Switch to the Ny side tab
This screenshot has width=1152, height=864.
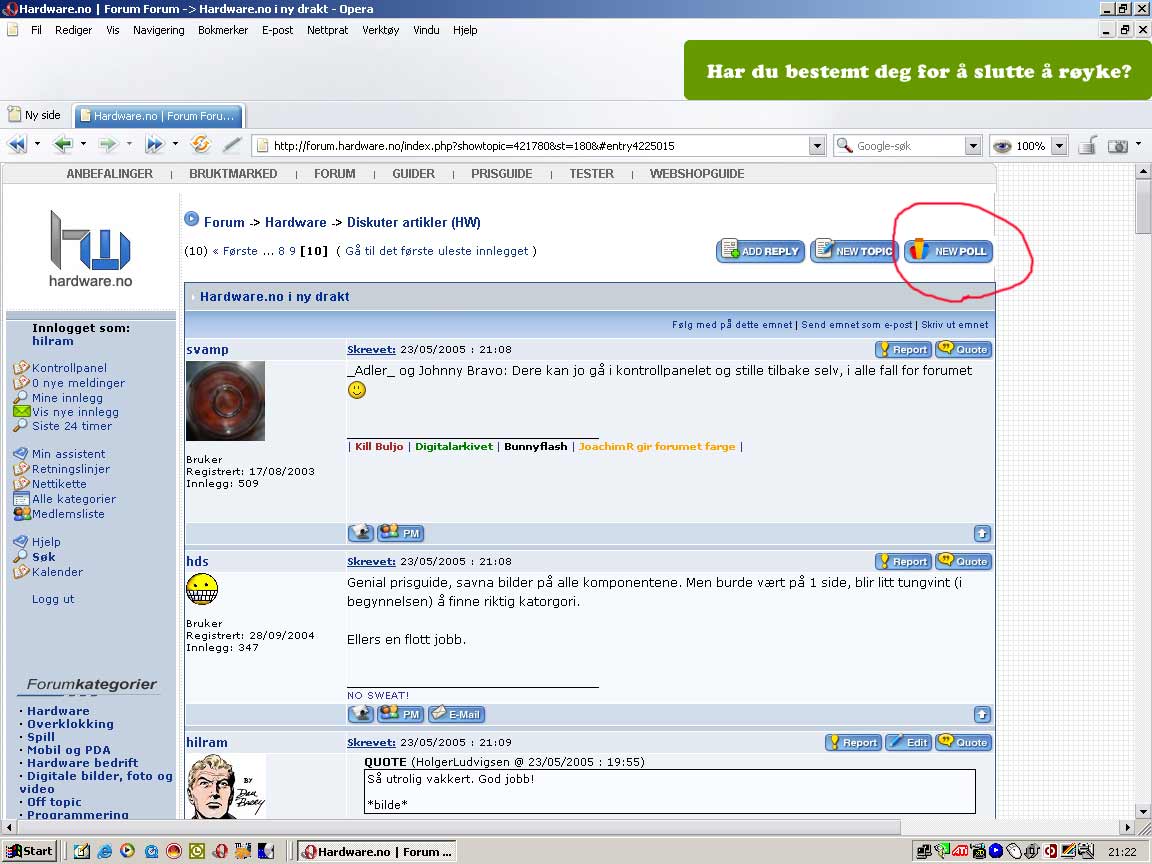pyautogui.click(x=35, y=115)
